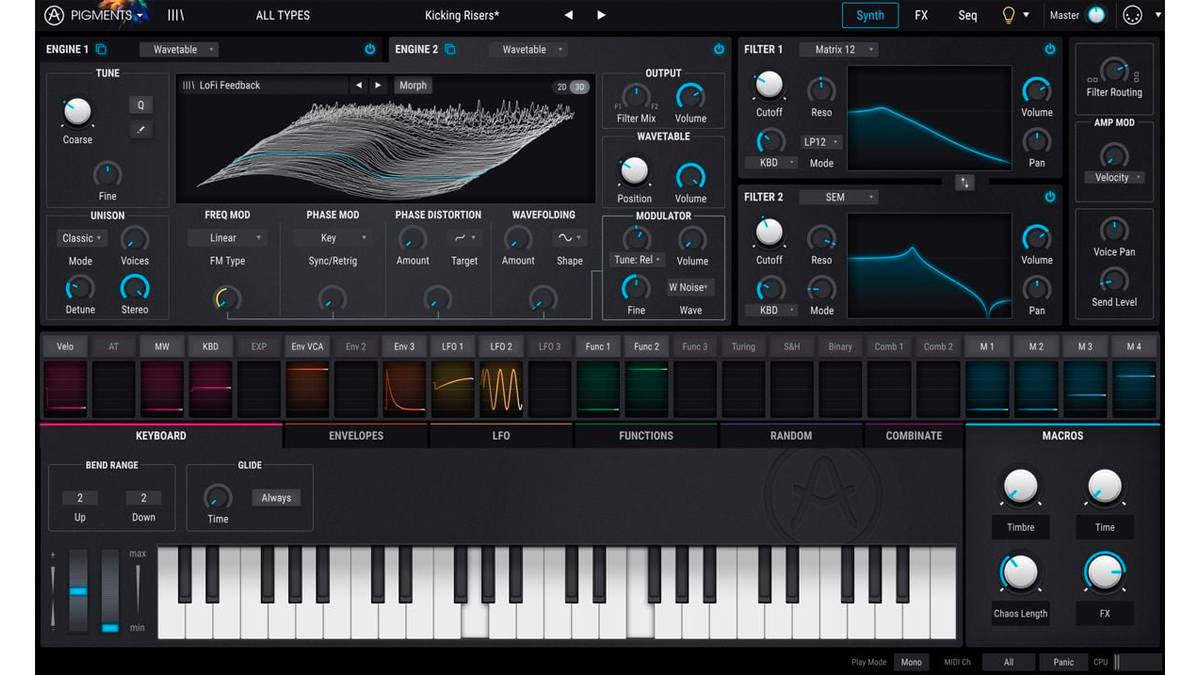Click the Unison Detune knob

(80, 288)
